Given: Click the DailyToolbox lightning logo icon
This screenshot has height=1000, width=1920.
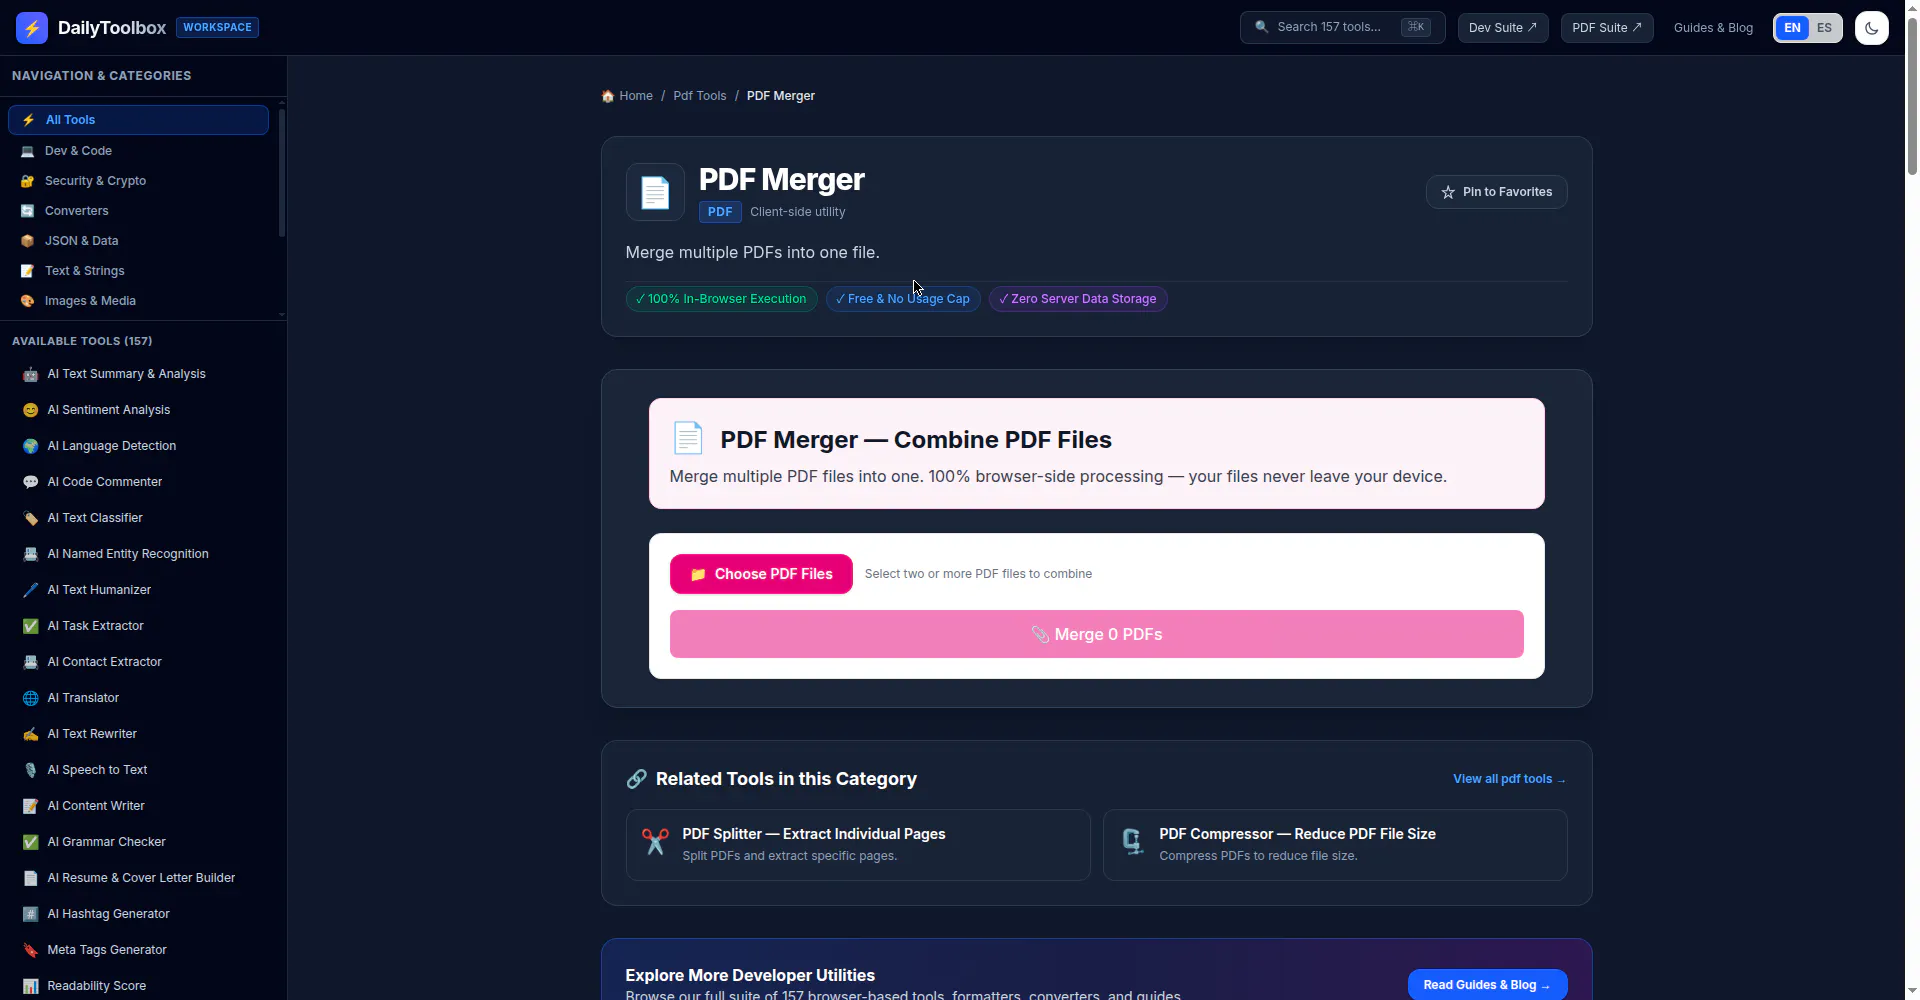Looking at the screenshot, I should coord(32,28).
